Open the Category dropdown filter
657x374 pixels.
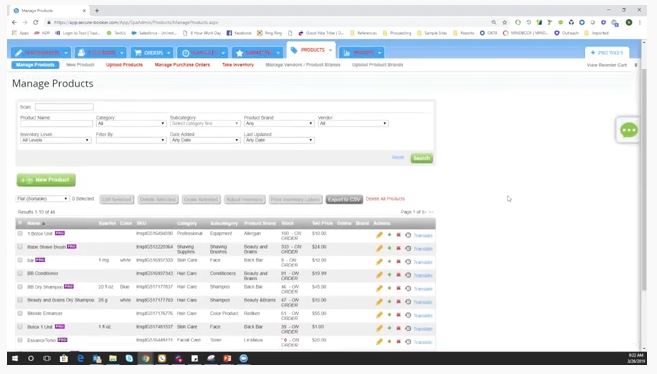131,124
